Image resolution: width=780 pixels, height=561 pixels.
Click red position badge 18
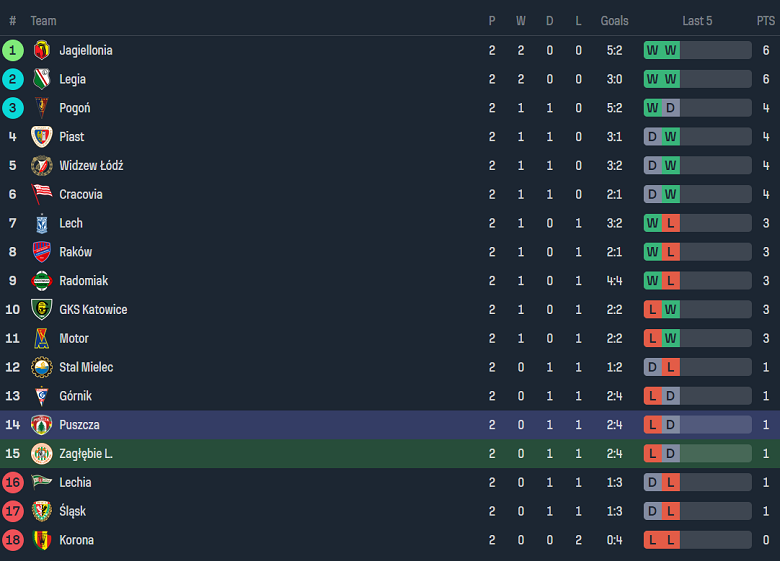[x=13, y=540]
